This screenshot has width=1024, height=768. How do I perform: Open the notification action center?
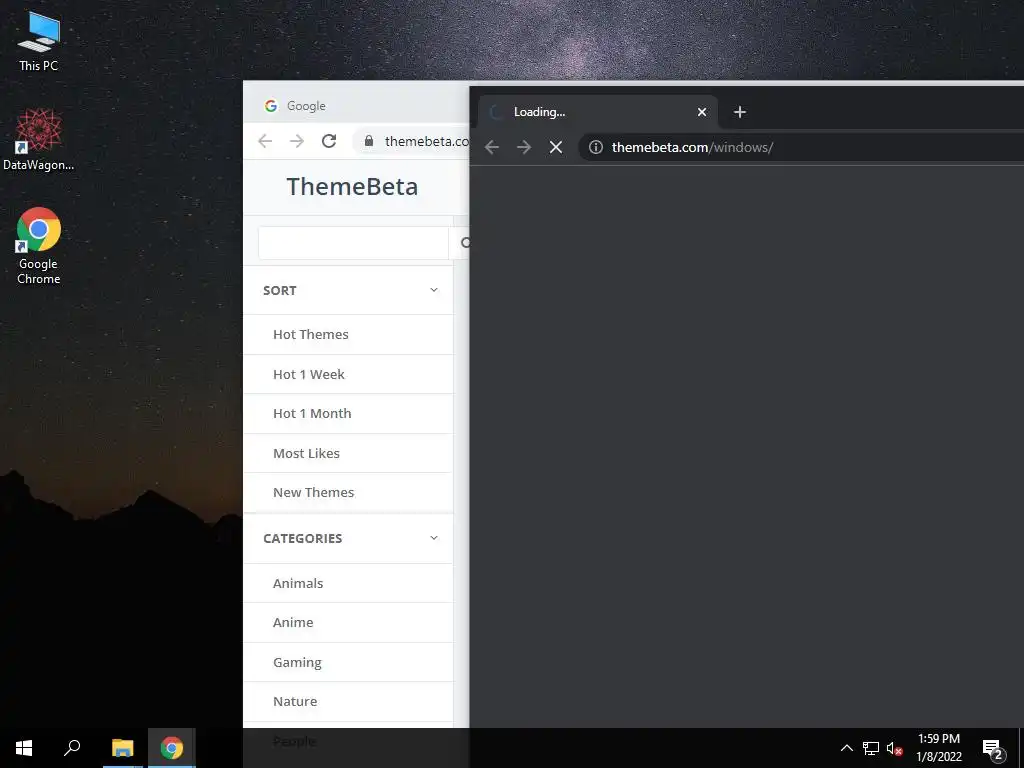pyautogui.click(x=993, y=748)
